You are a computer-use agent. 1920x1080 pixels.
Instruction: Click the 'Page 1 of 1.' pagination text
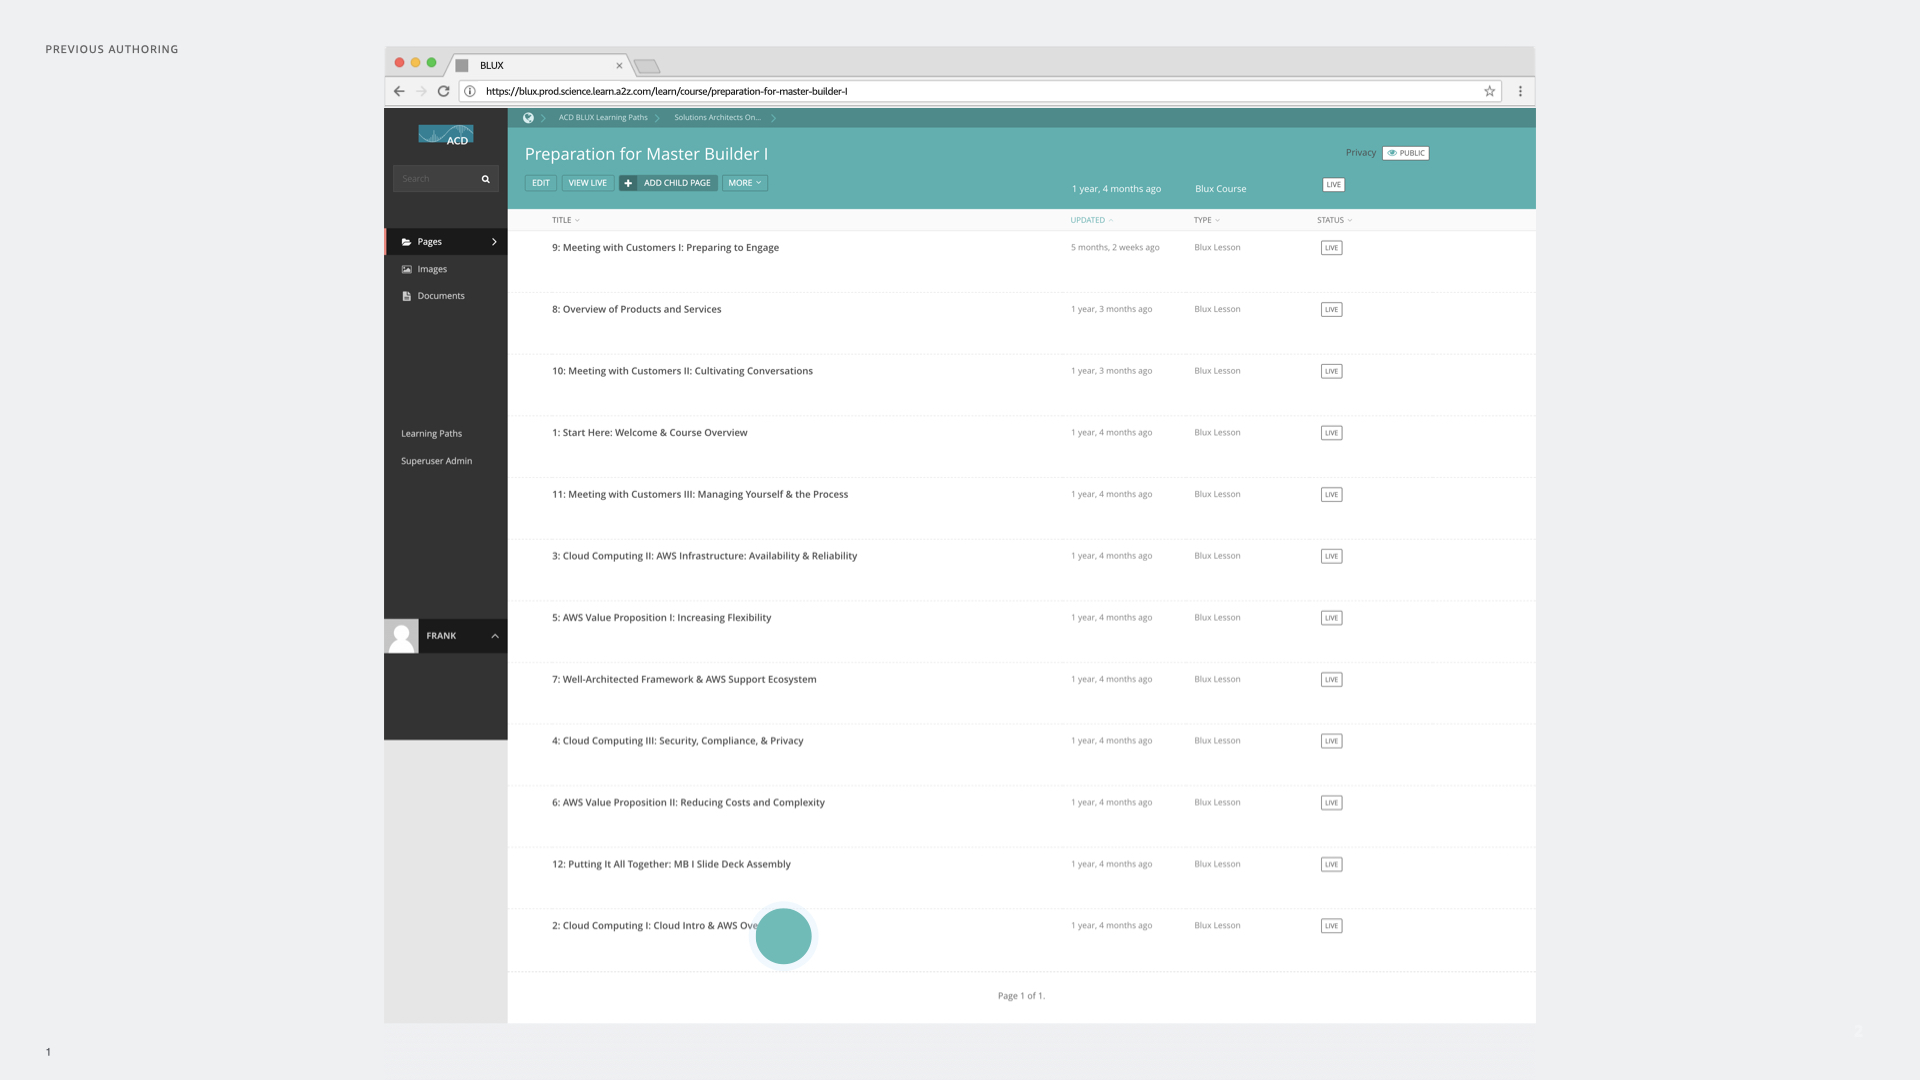(x=1021, y=996)
